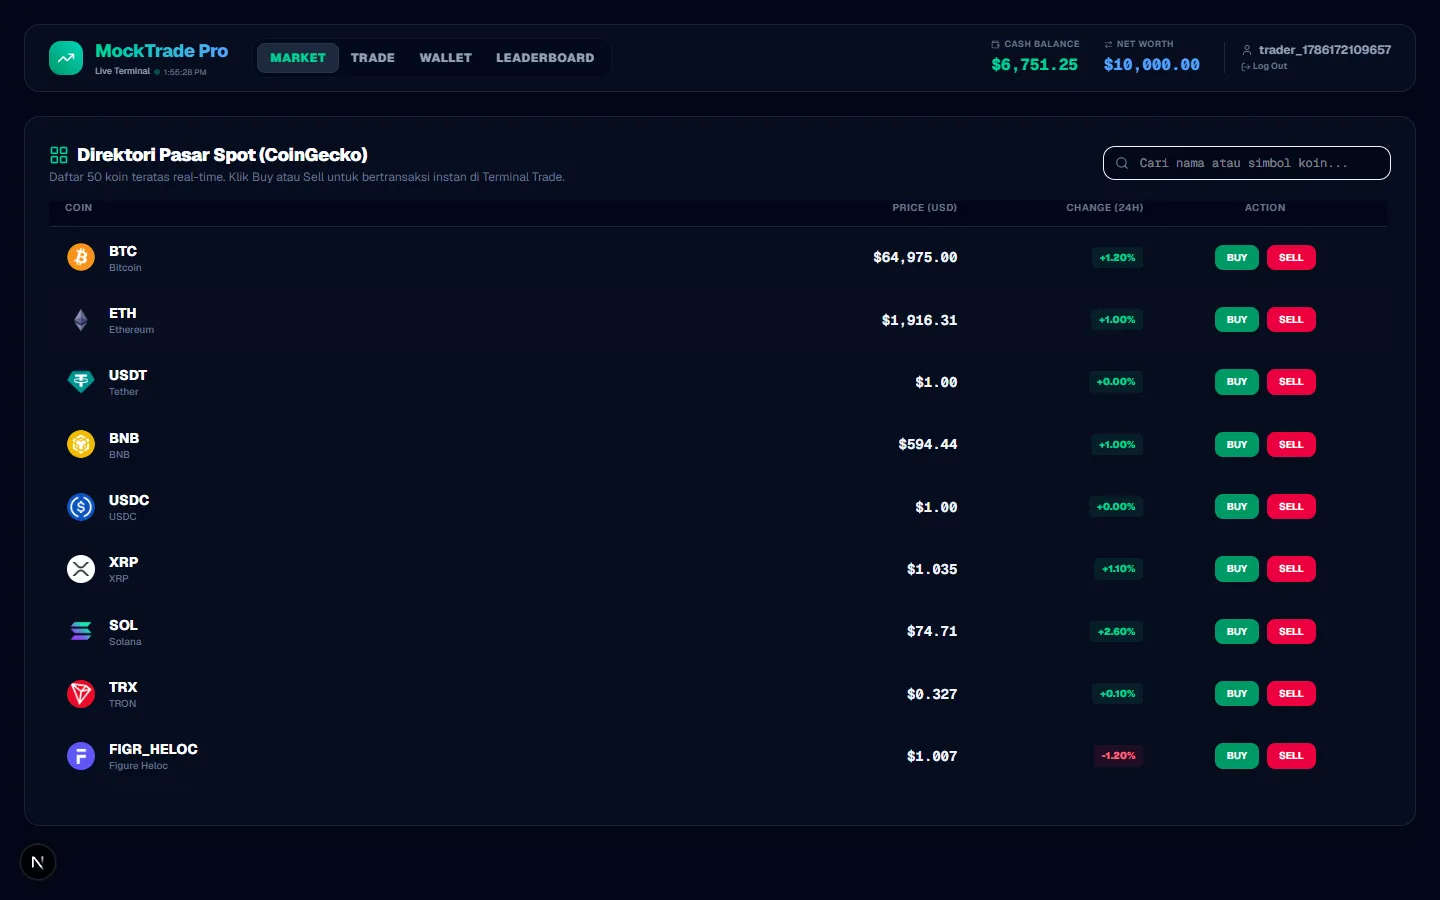Sell USDT from the market list
1440x900 pixels.
pyautogui.click(x=1291, y=382)
